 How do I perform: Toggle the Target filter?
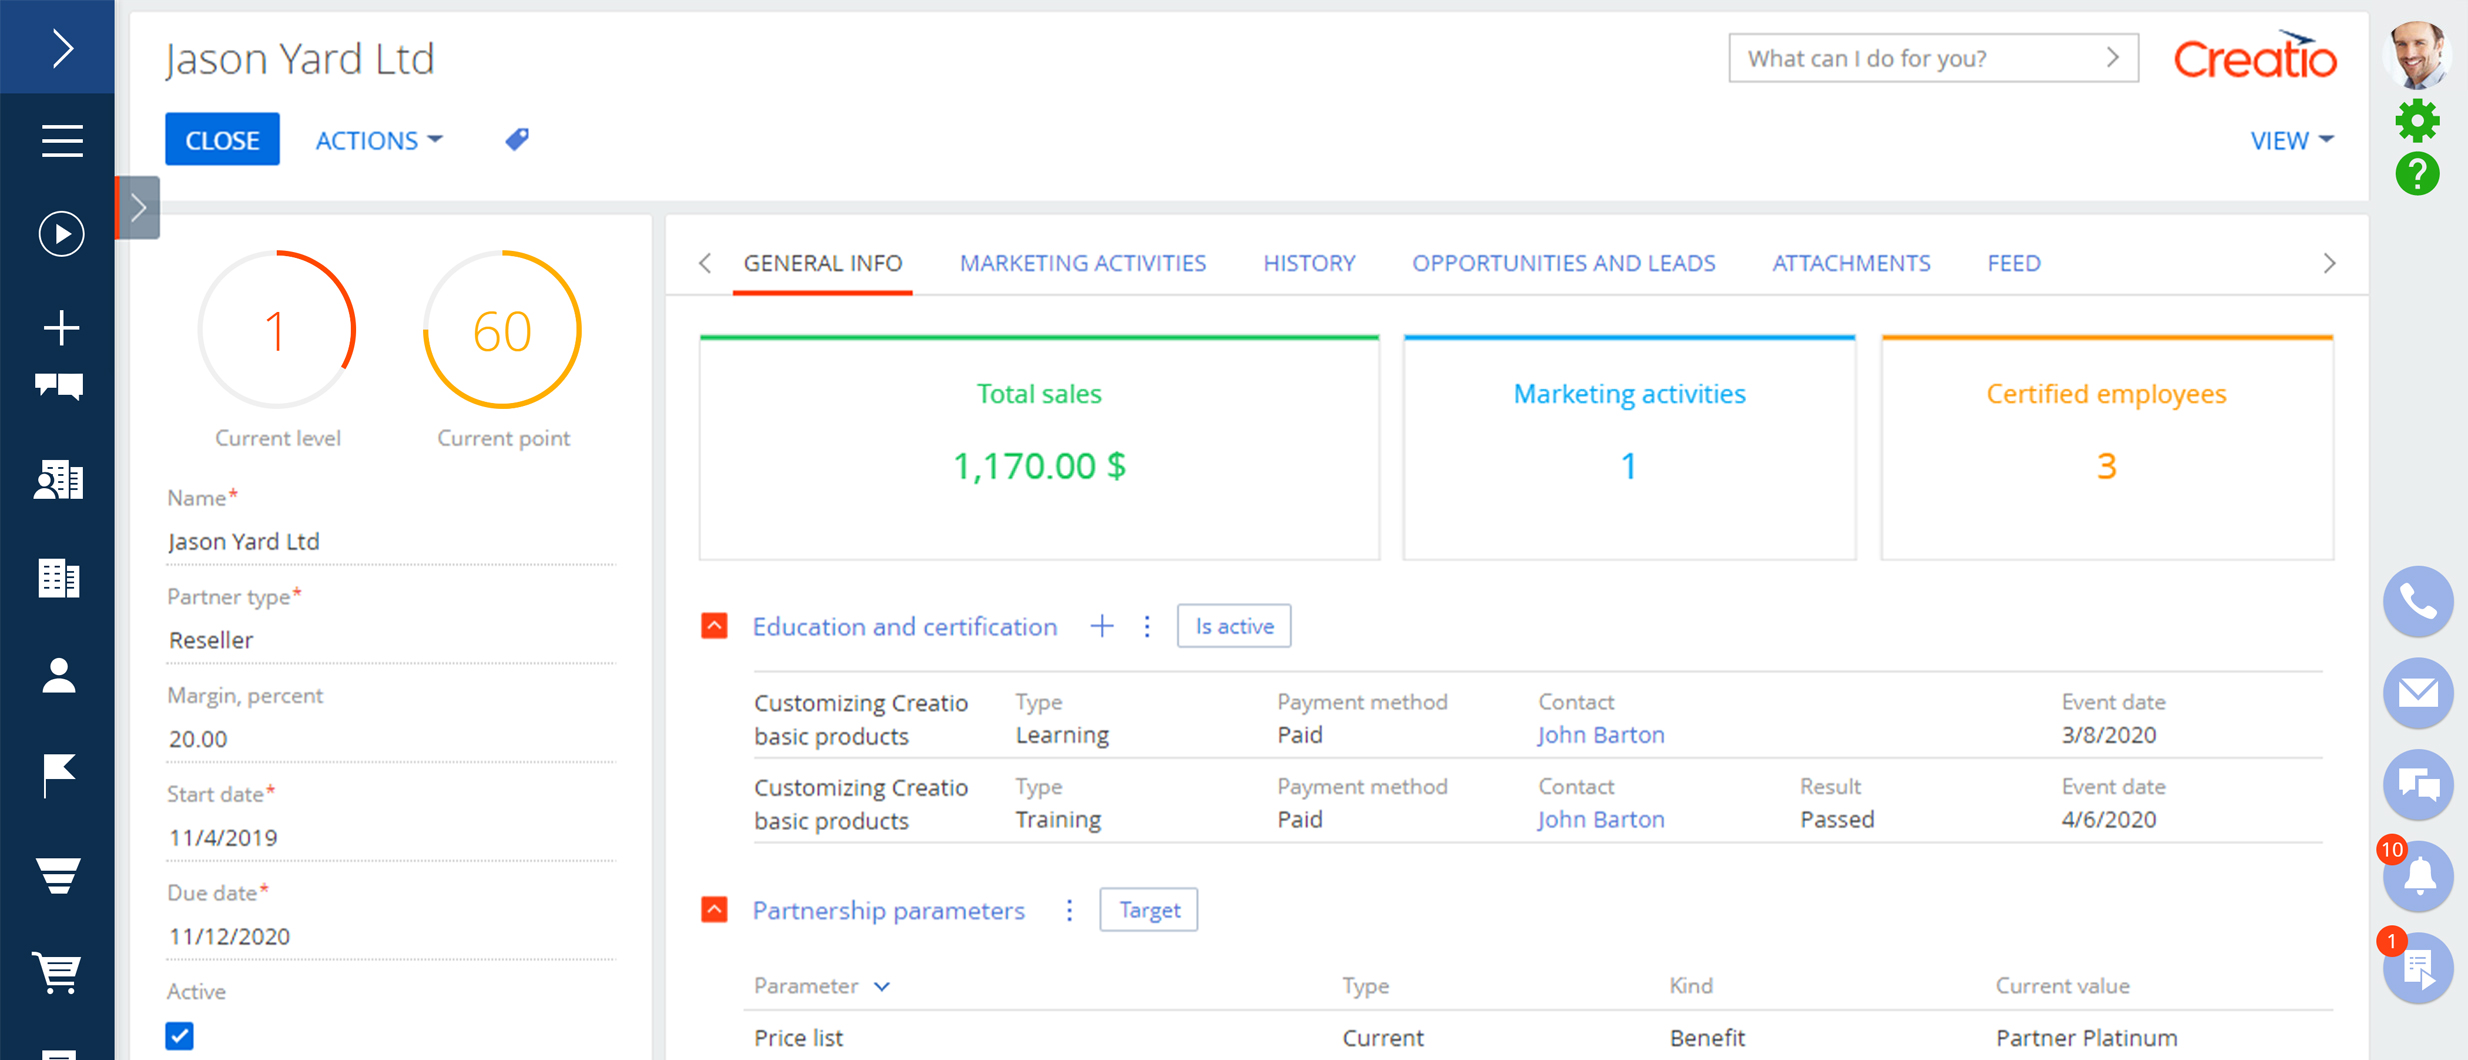click(x=1149, y=910)
